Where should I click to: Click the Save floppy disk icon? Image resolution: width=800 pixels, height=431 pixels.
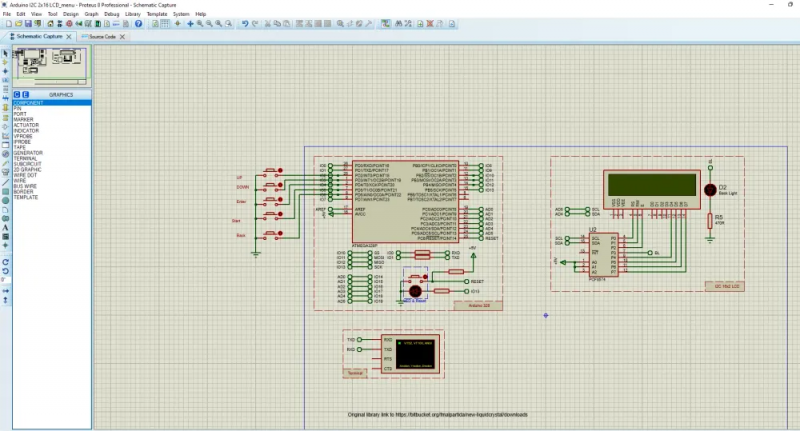click(28, 24)
